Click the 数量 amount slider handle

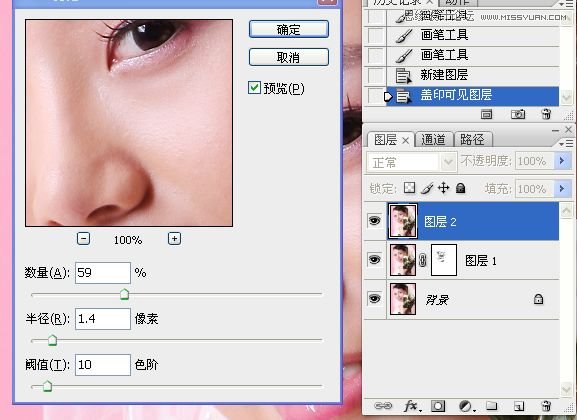pos(124,294)
